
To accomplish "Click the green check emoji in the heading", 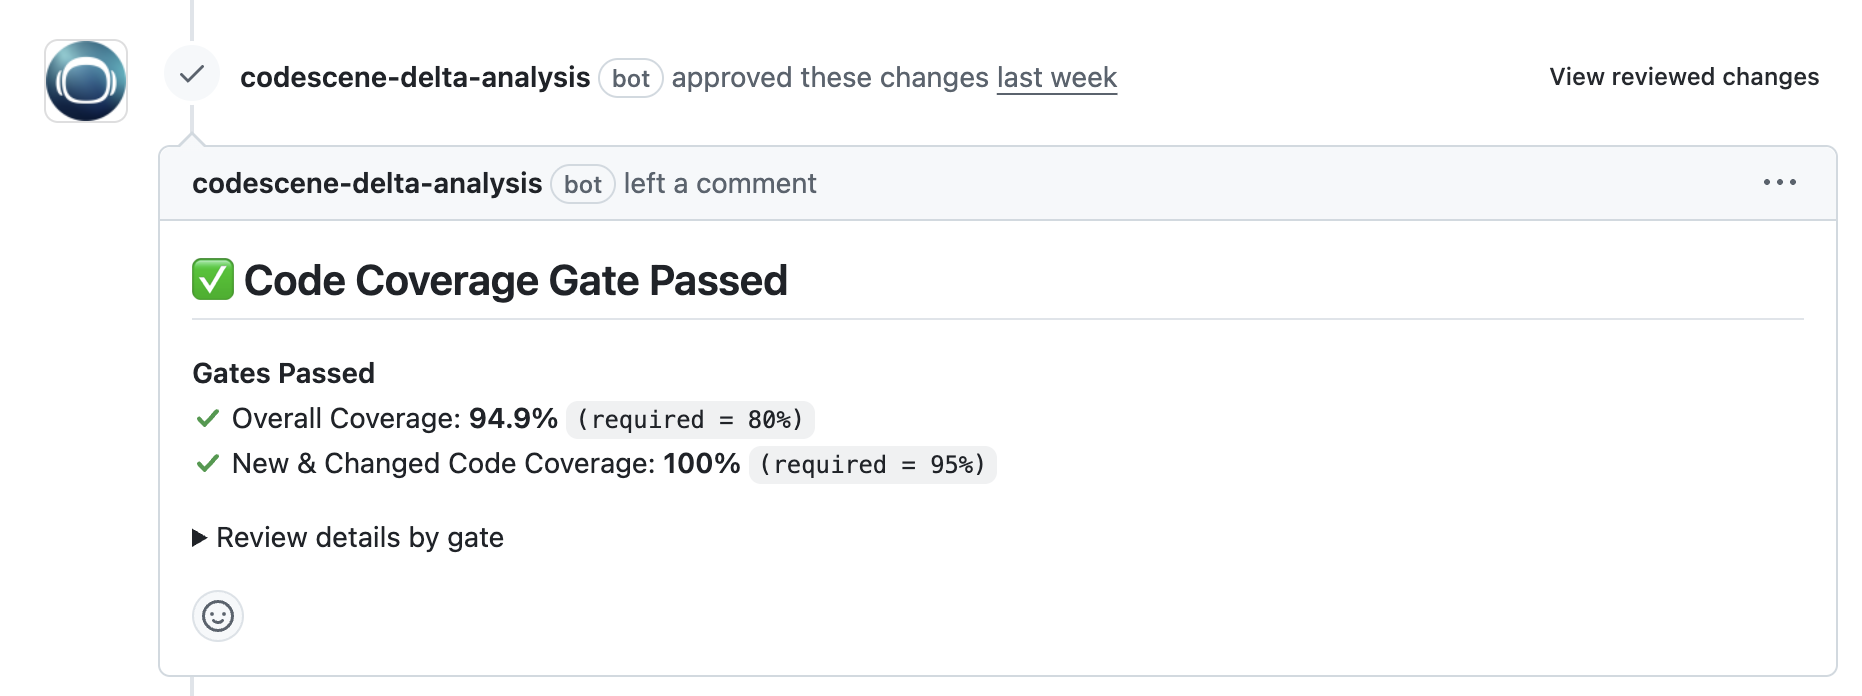I will (212, 279).
